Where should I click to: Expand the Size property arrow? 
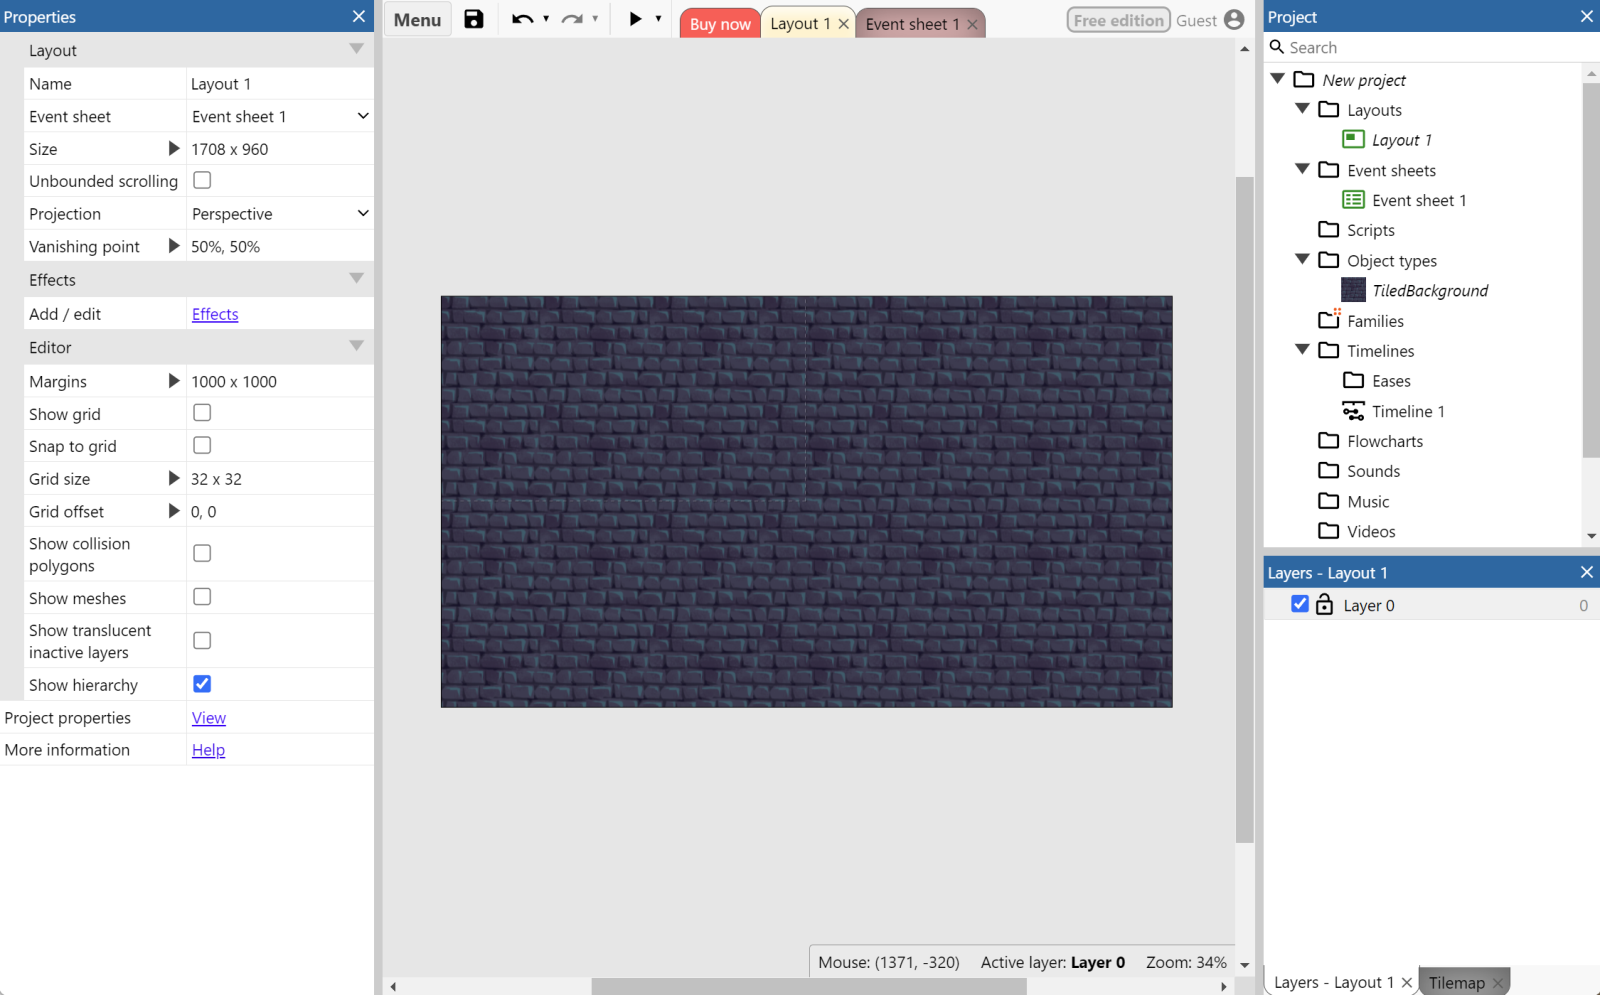pos(174,148)
